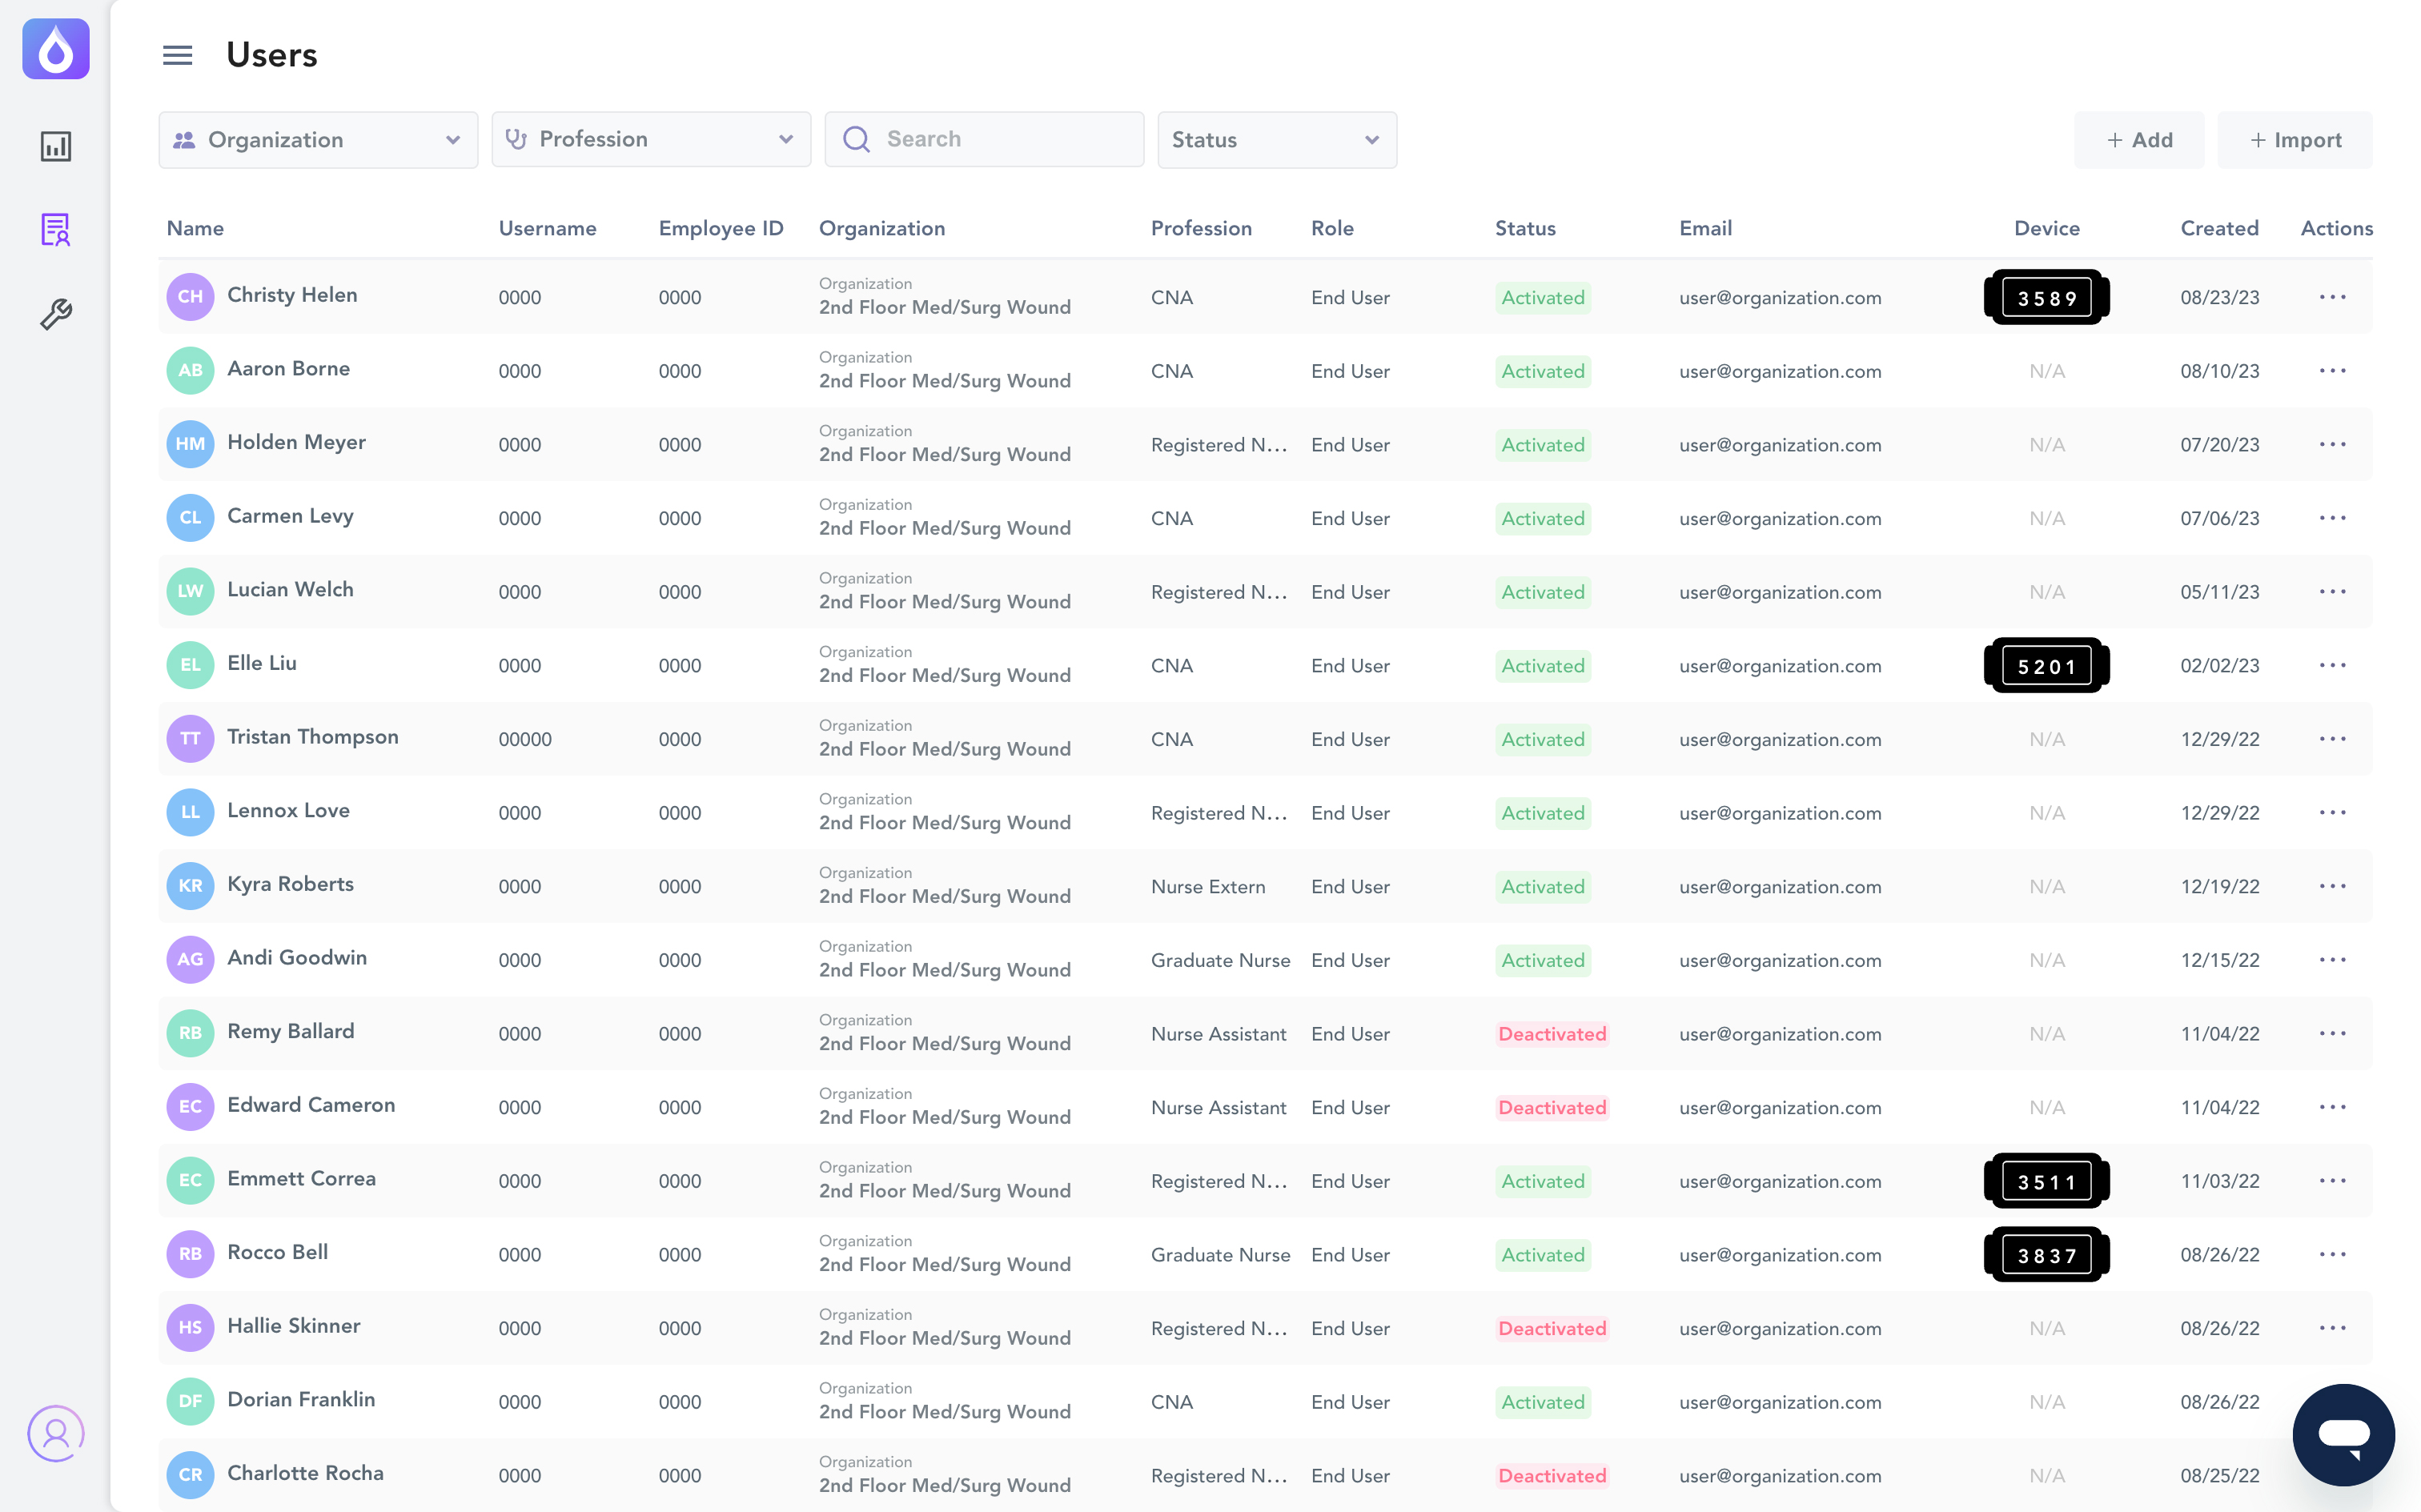Image resolution: width=2421 pixels, height=1512 pixels.
Task: Click Hallie Skinner's Deactivated status badge
Action: tap(1552, 1329)
